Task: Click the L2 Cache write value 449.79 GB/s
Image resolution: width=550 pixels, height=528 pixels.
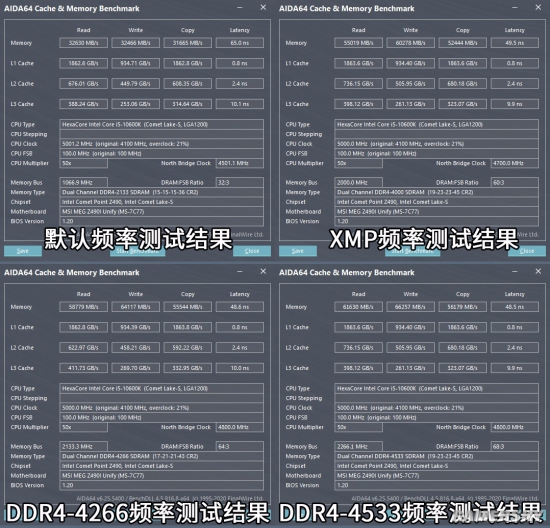Action: 135,83
